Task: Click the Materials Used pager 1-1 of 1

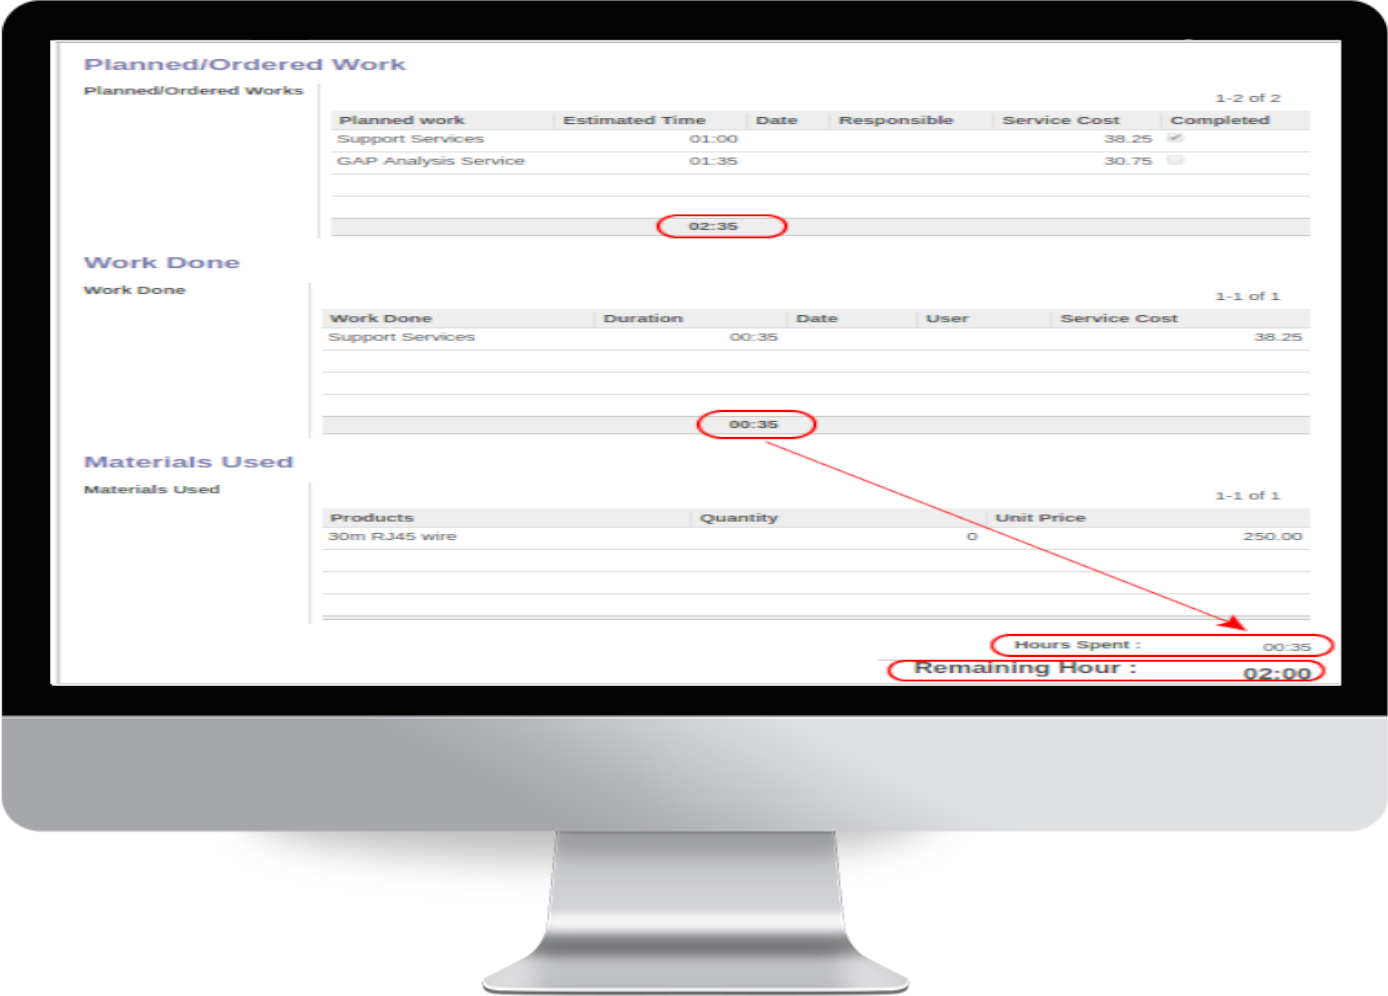Action: click(1248, 495)
